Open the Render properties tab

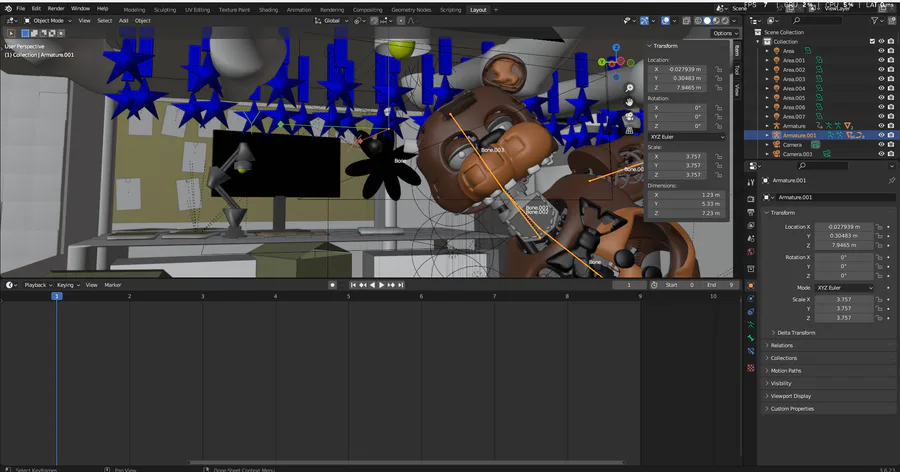751,199
